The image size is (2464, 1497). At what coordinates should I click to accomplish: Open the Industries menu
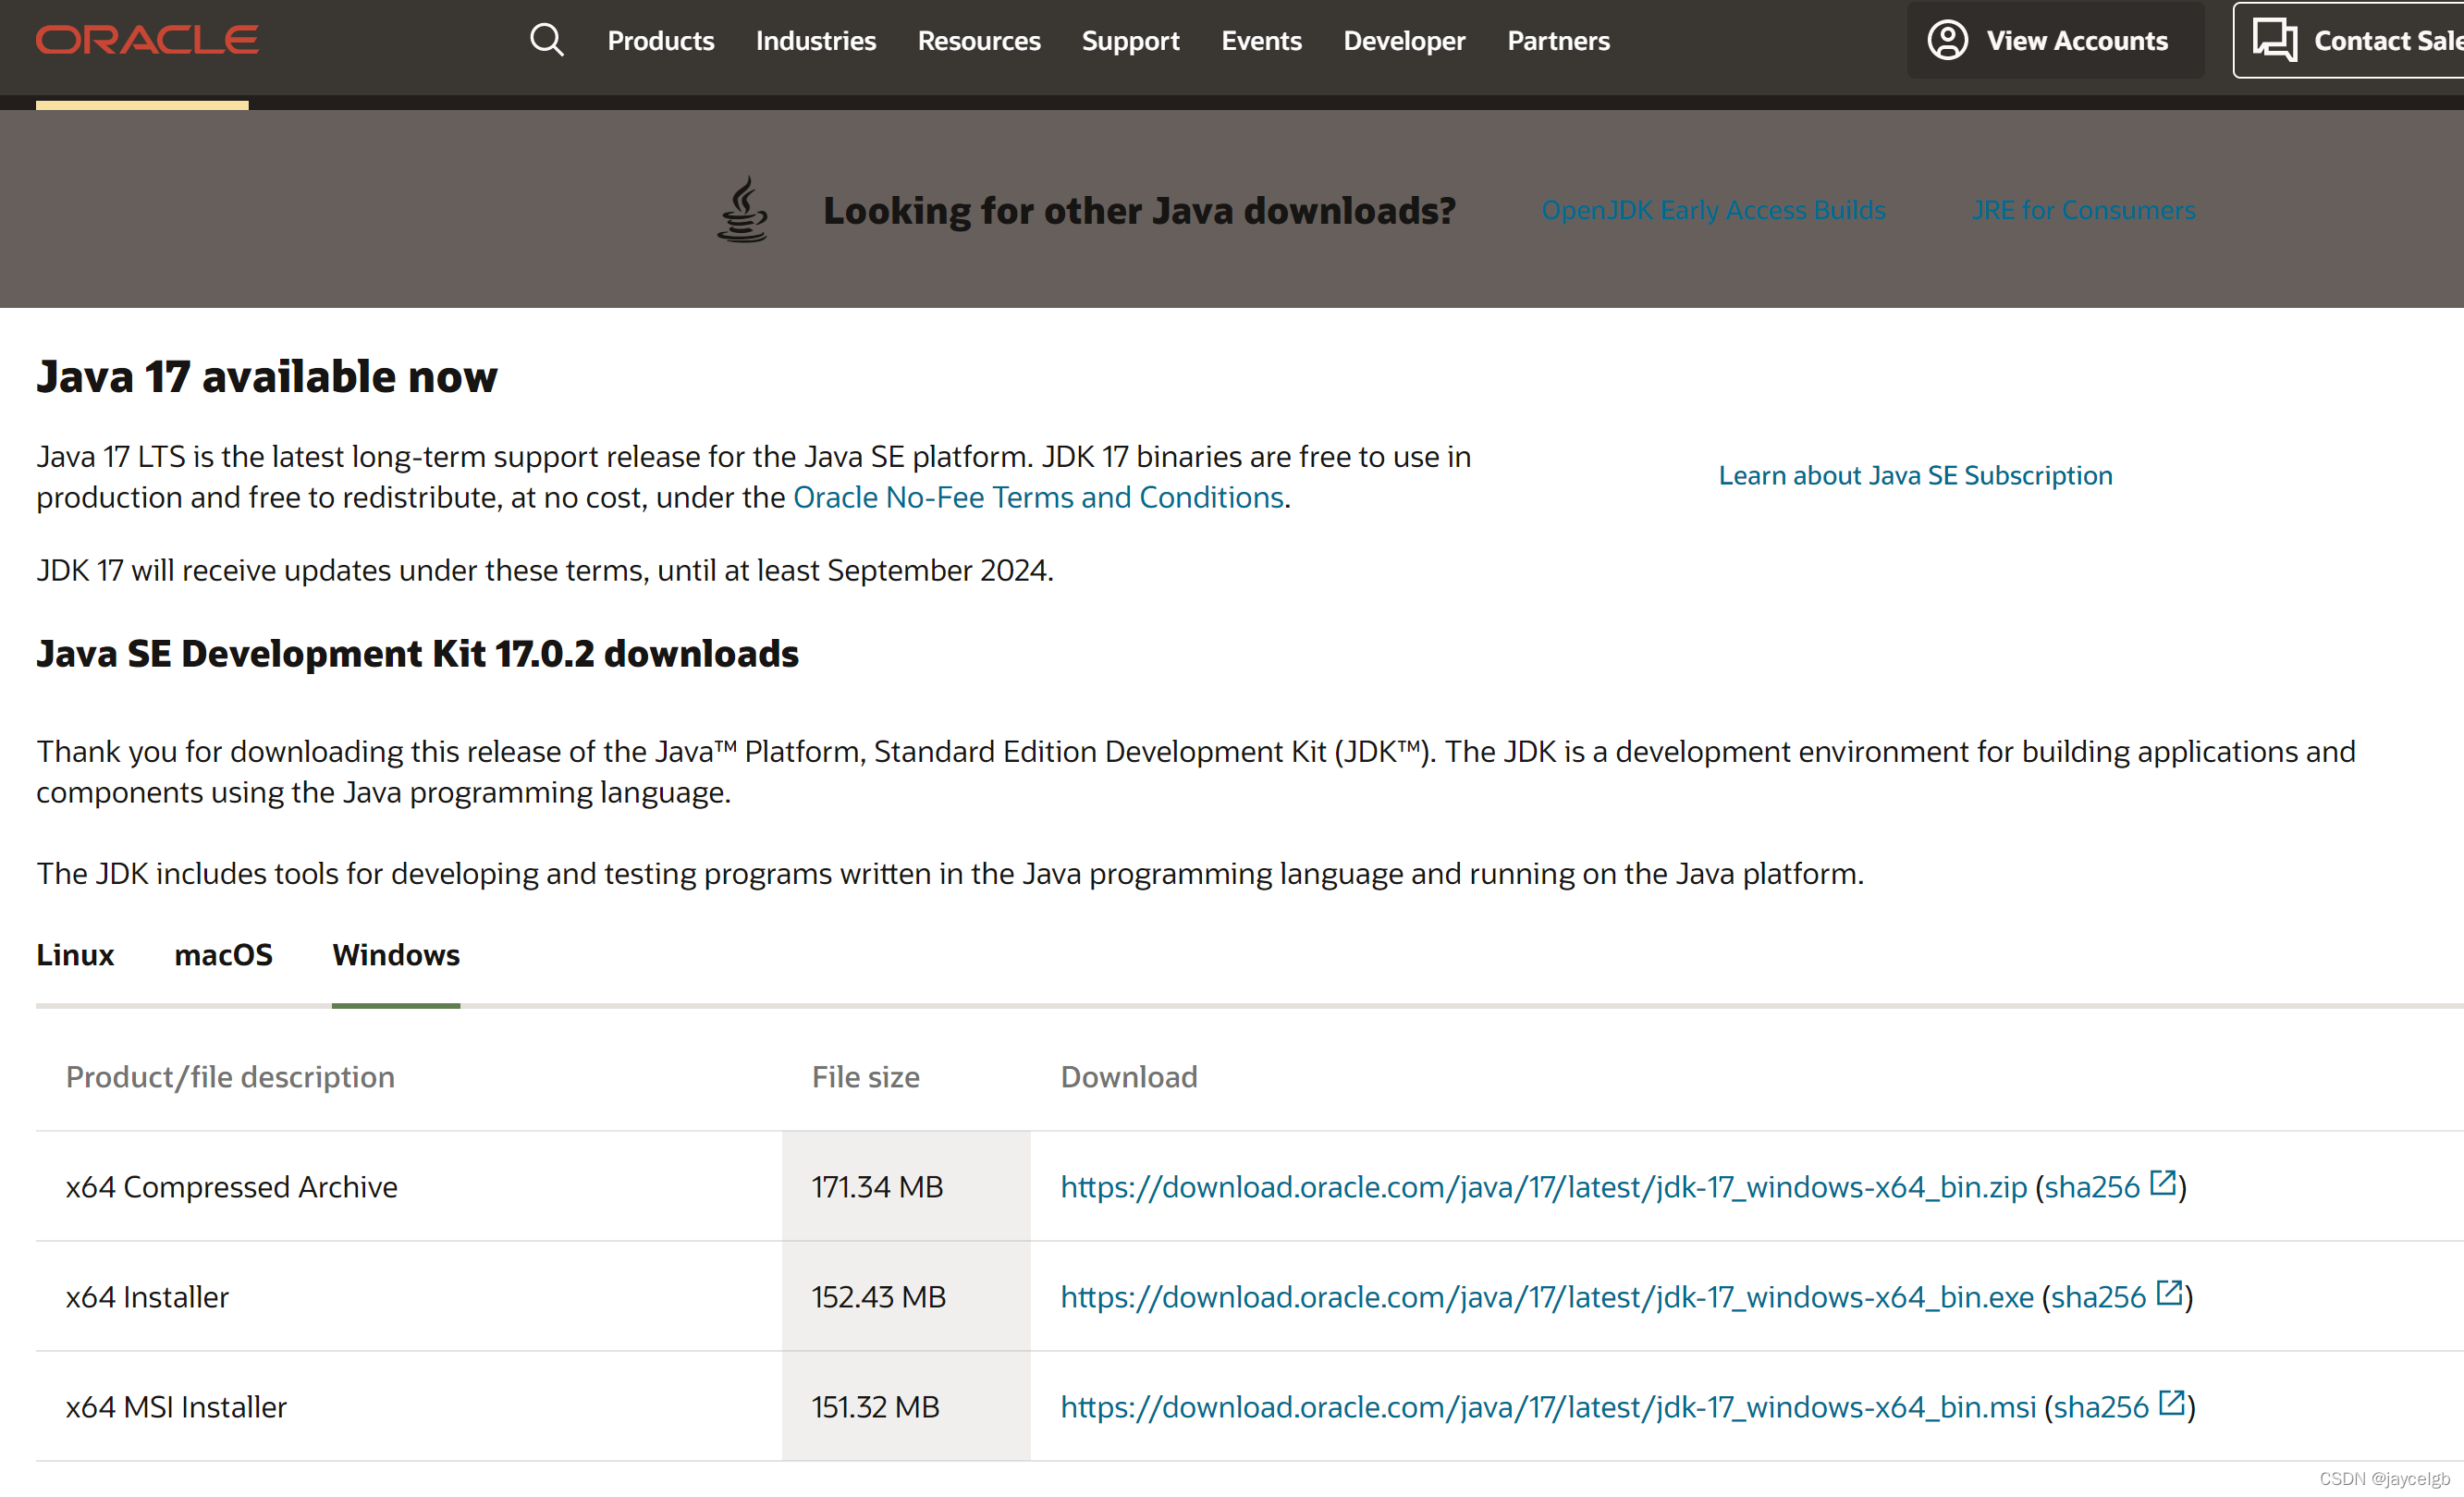click(x=815, y=41)
